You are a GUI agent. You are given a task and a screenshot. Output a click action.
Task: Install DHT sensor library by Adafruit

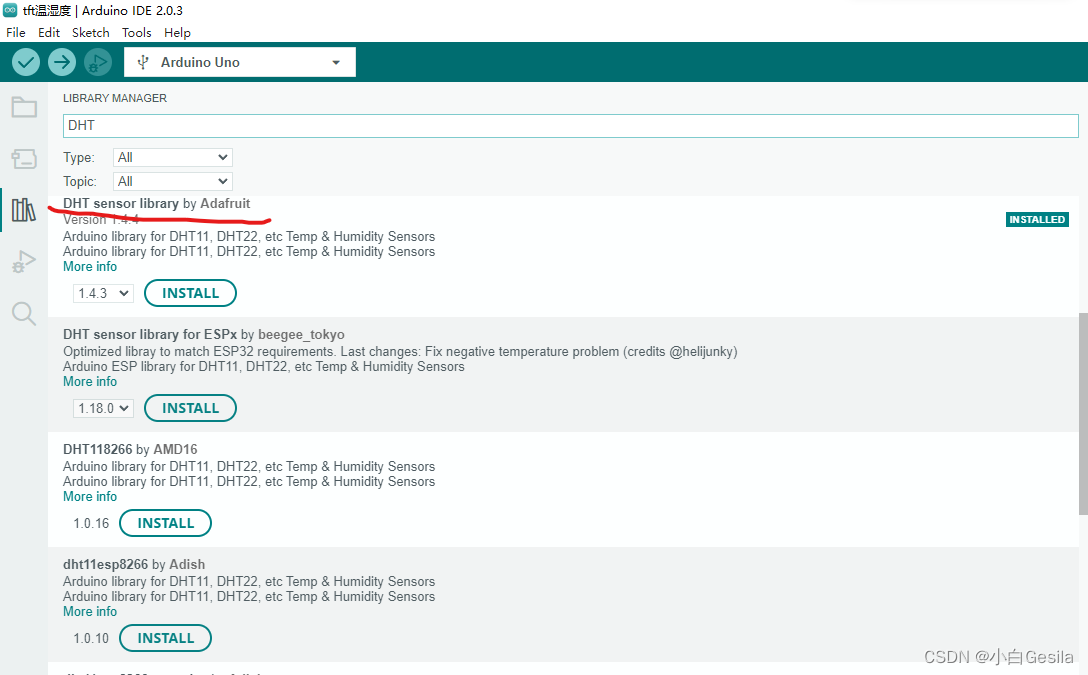pos(190,293)
